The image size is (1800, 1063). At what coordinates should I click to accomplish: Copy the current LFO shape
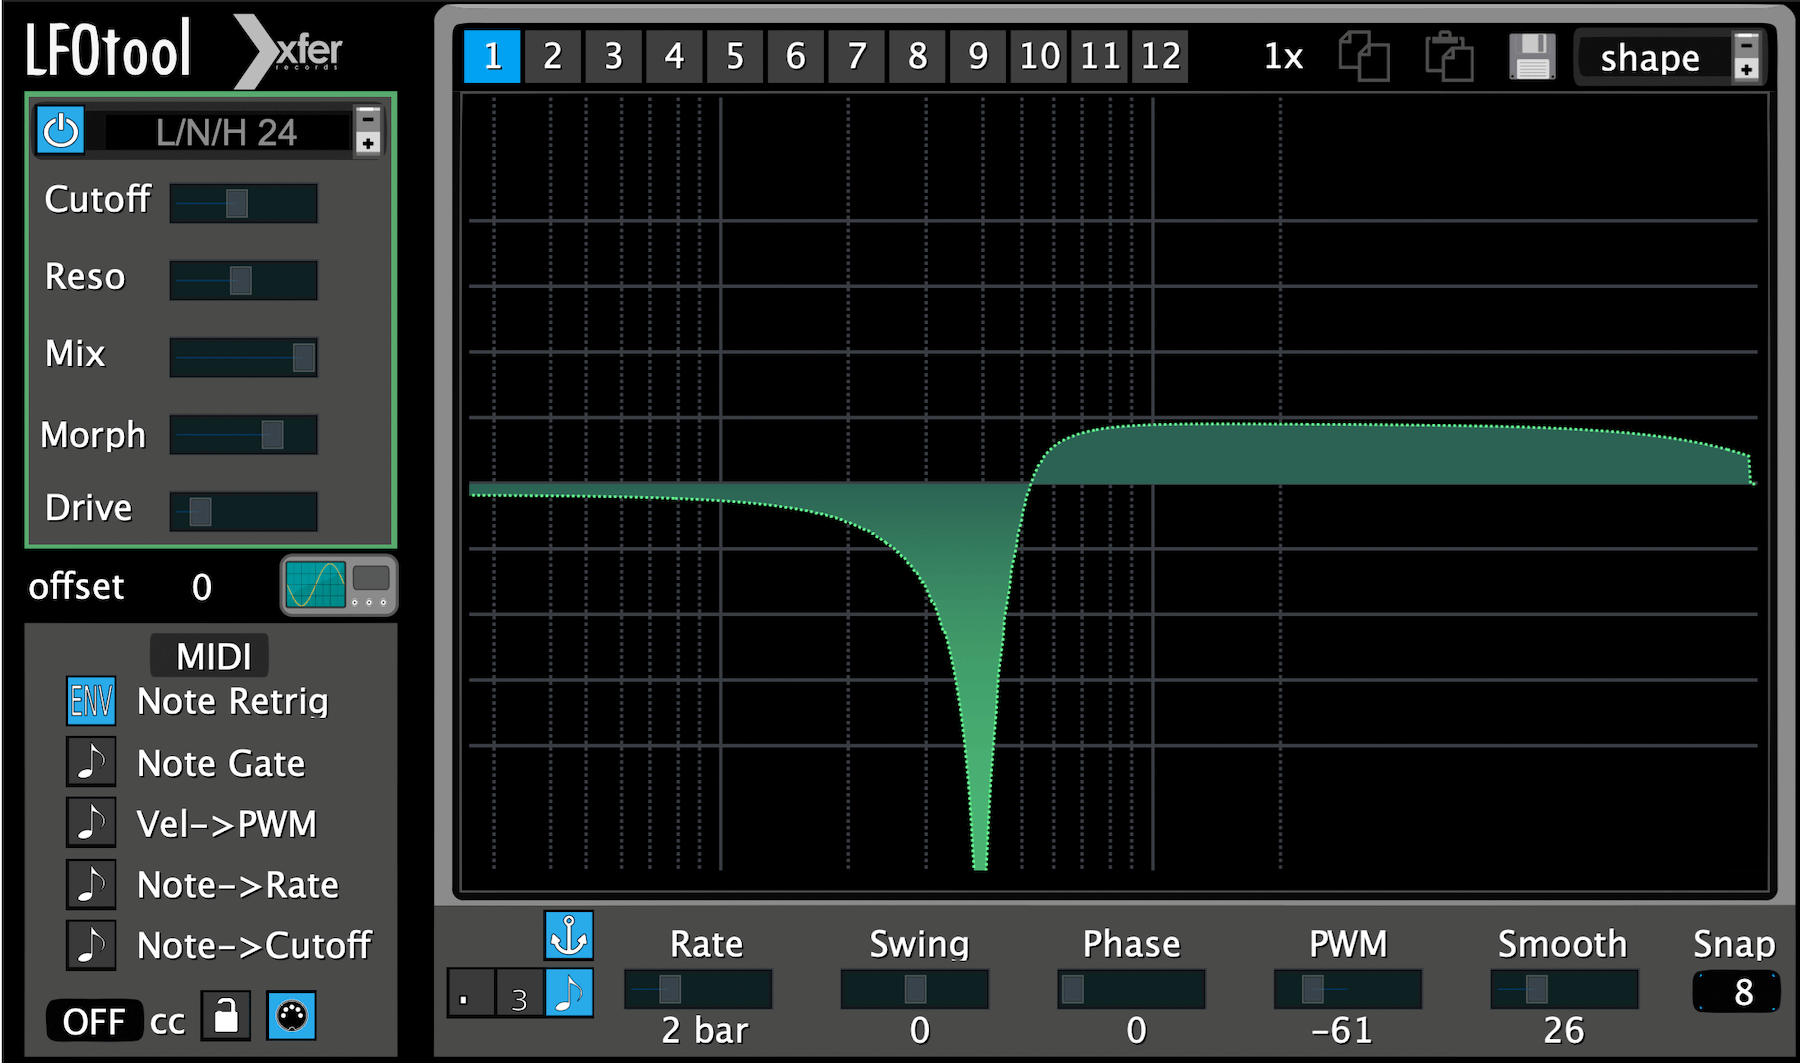pyautogui.click(x=1363, y=57)
